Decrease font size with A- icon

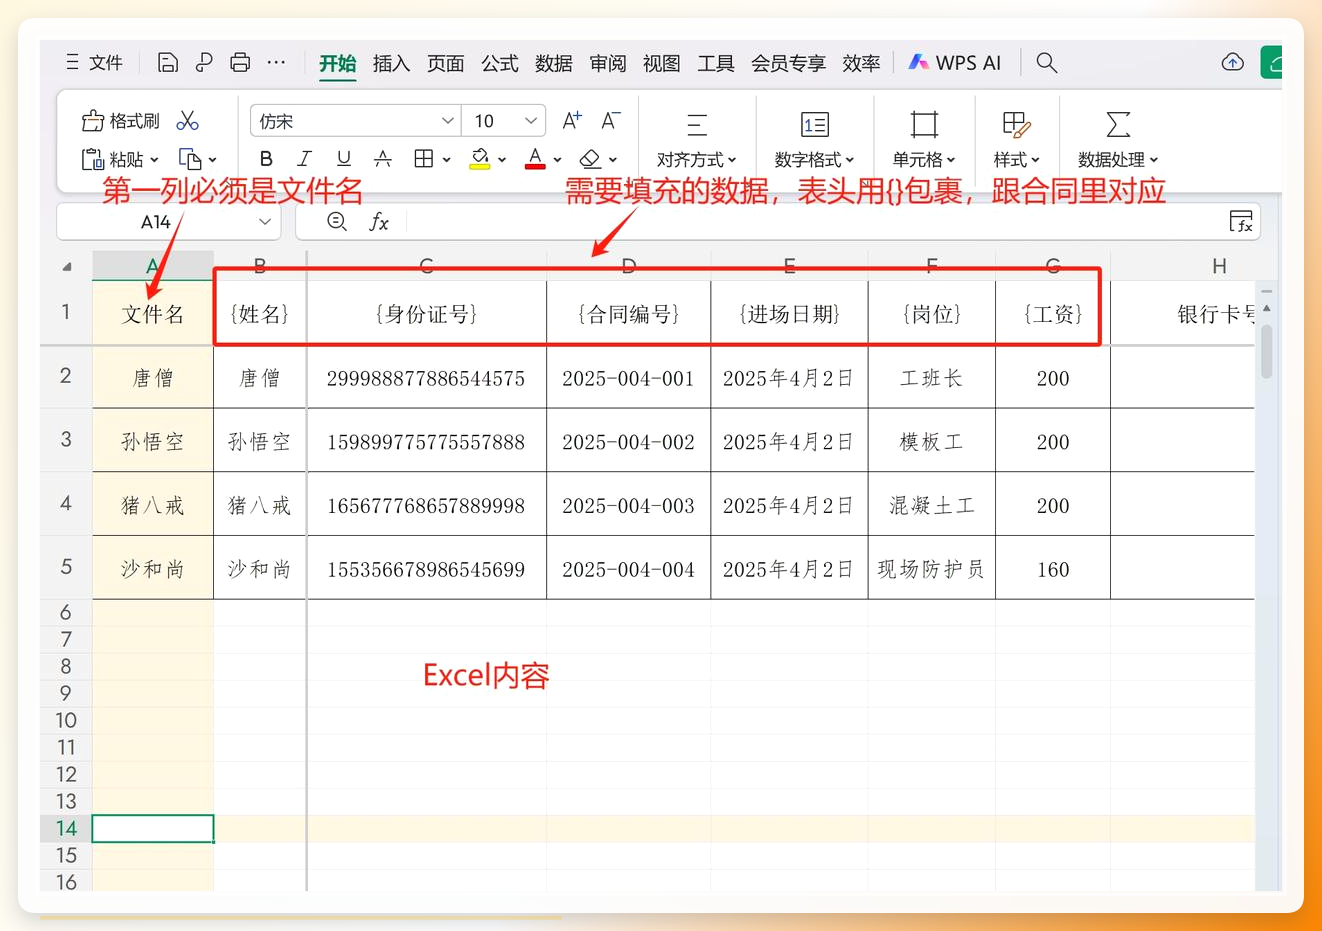click(610, 121)
